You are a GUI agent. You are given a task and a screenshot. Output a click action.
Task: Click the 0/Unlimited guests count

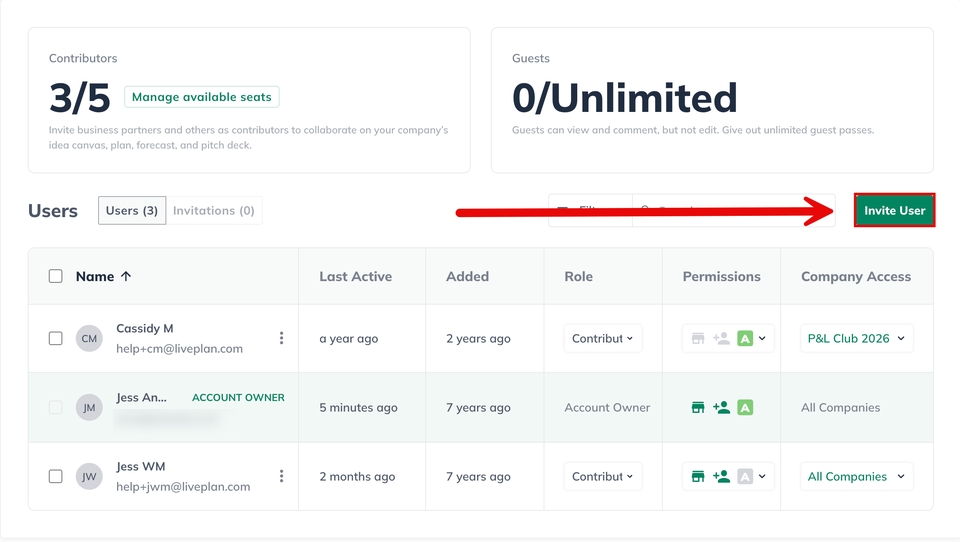tap(624, 98)
